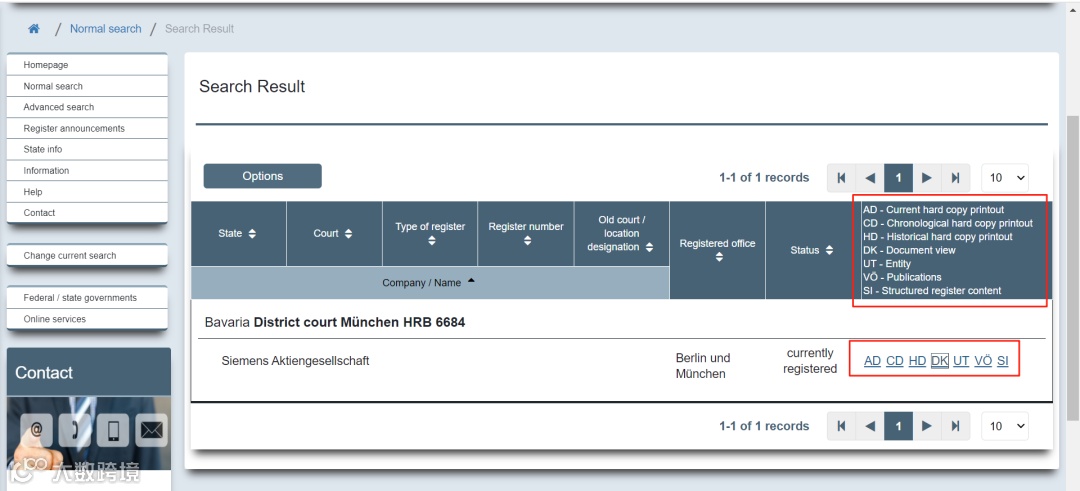Open State info menu item
This screenshot has width=1080, height=491.
point(87,149)
